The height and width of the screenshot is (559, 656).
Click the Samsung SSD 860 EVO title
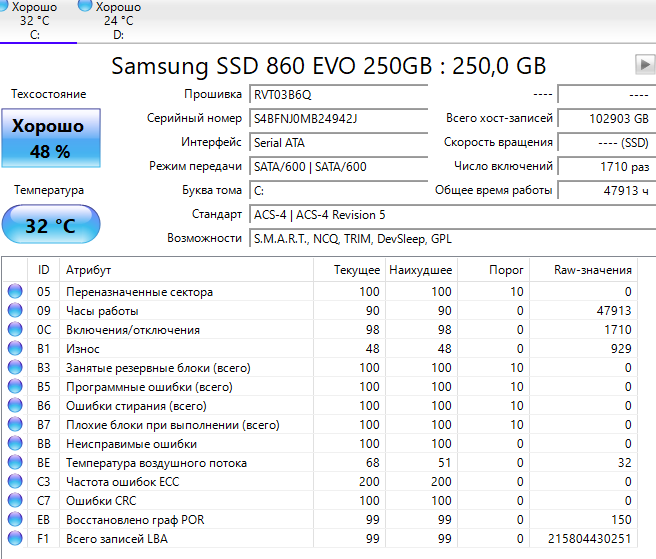coord(328,66)
